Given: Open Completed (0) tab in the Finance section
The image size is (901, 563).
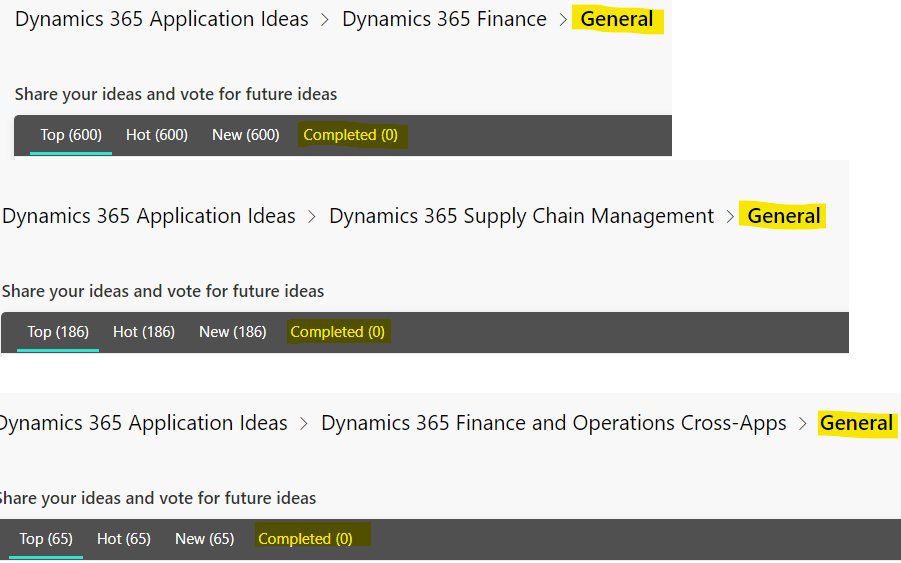Looking at the screenshot, I should 351,135.
